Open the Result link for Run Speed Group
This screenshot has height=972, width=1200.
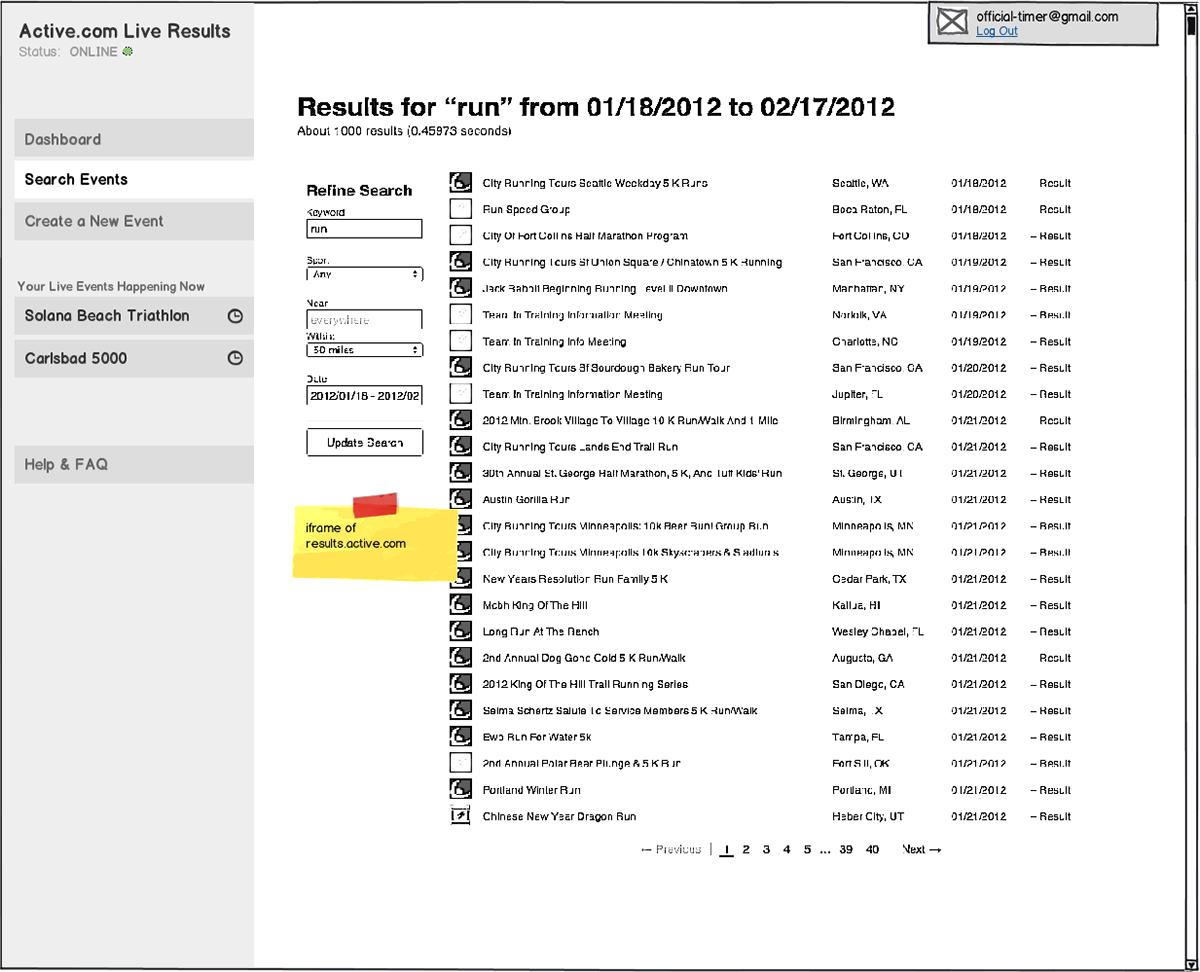(1055, 209)
